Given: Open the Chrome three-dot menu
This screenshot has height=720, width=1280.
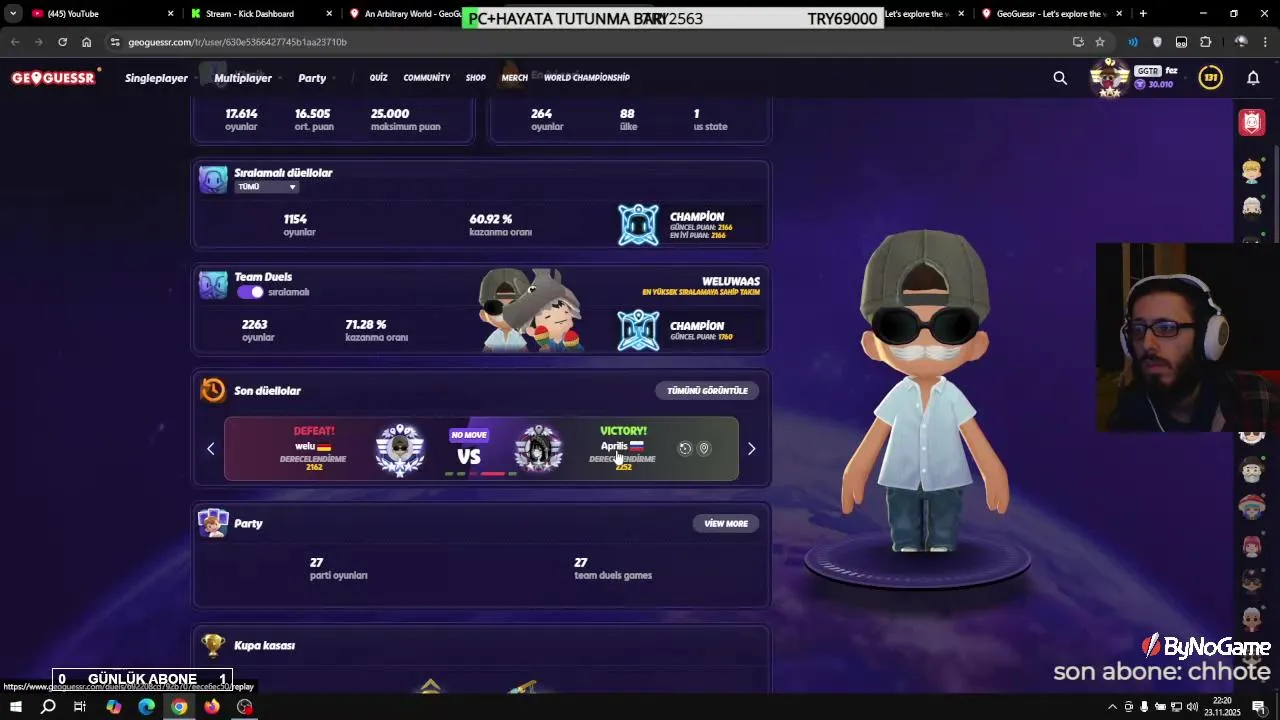Looking at the screenshot, I should point(1265,42).
